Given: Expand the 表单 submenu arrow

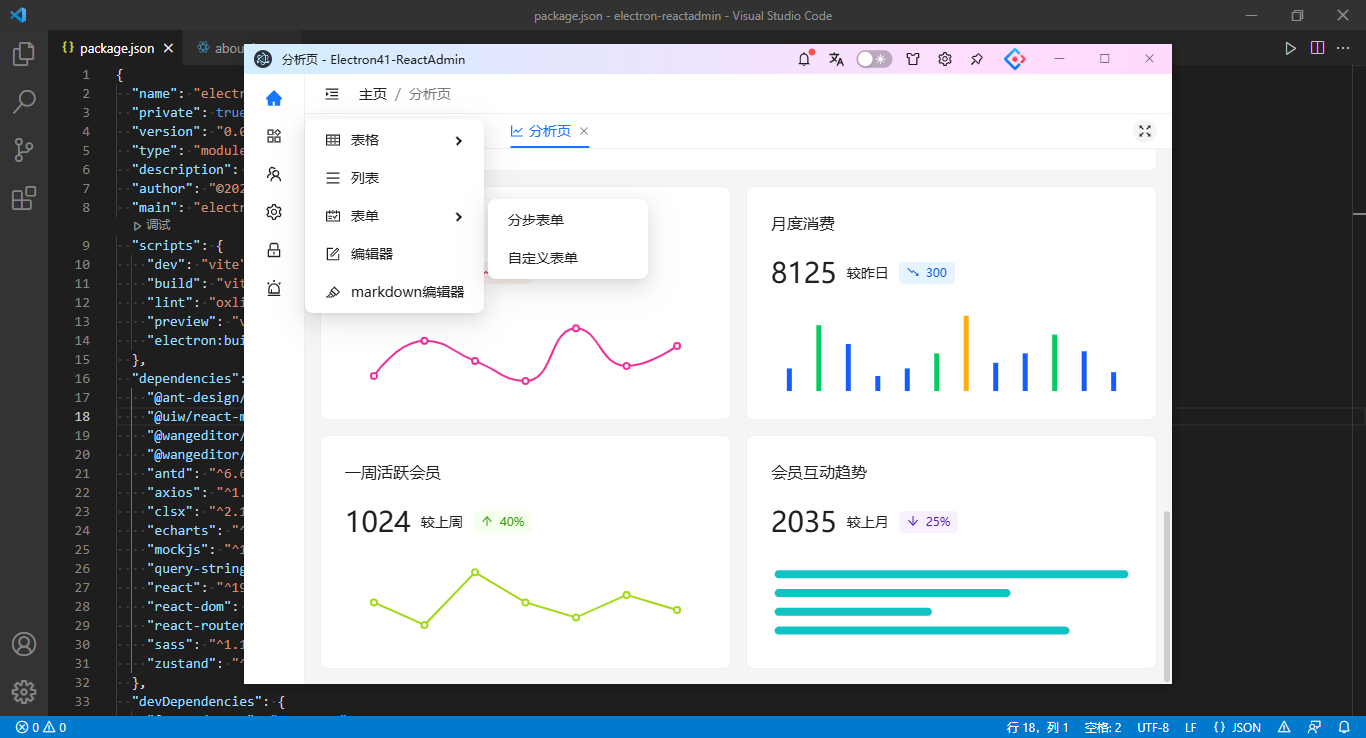Looking at the screenshot, I should [459, 217].
